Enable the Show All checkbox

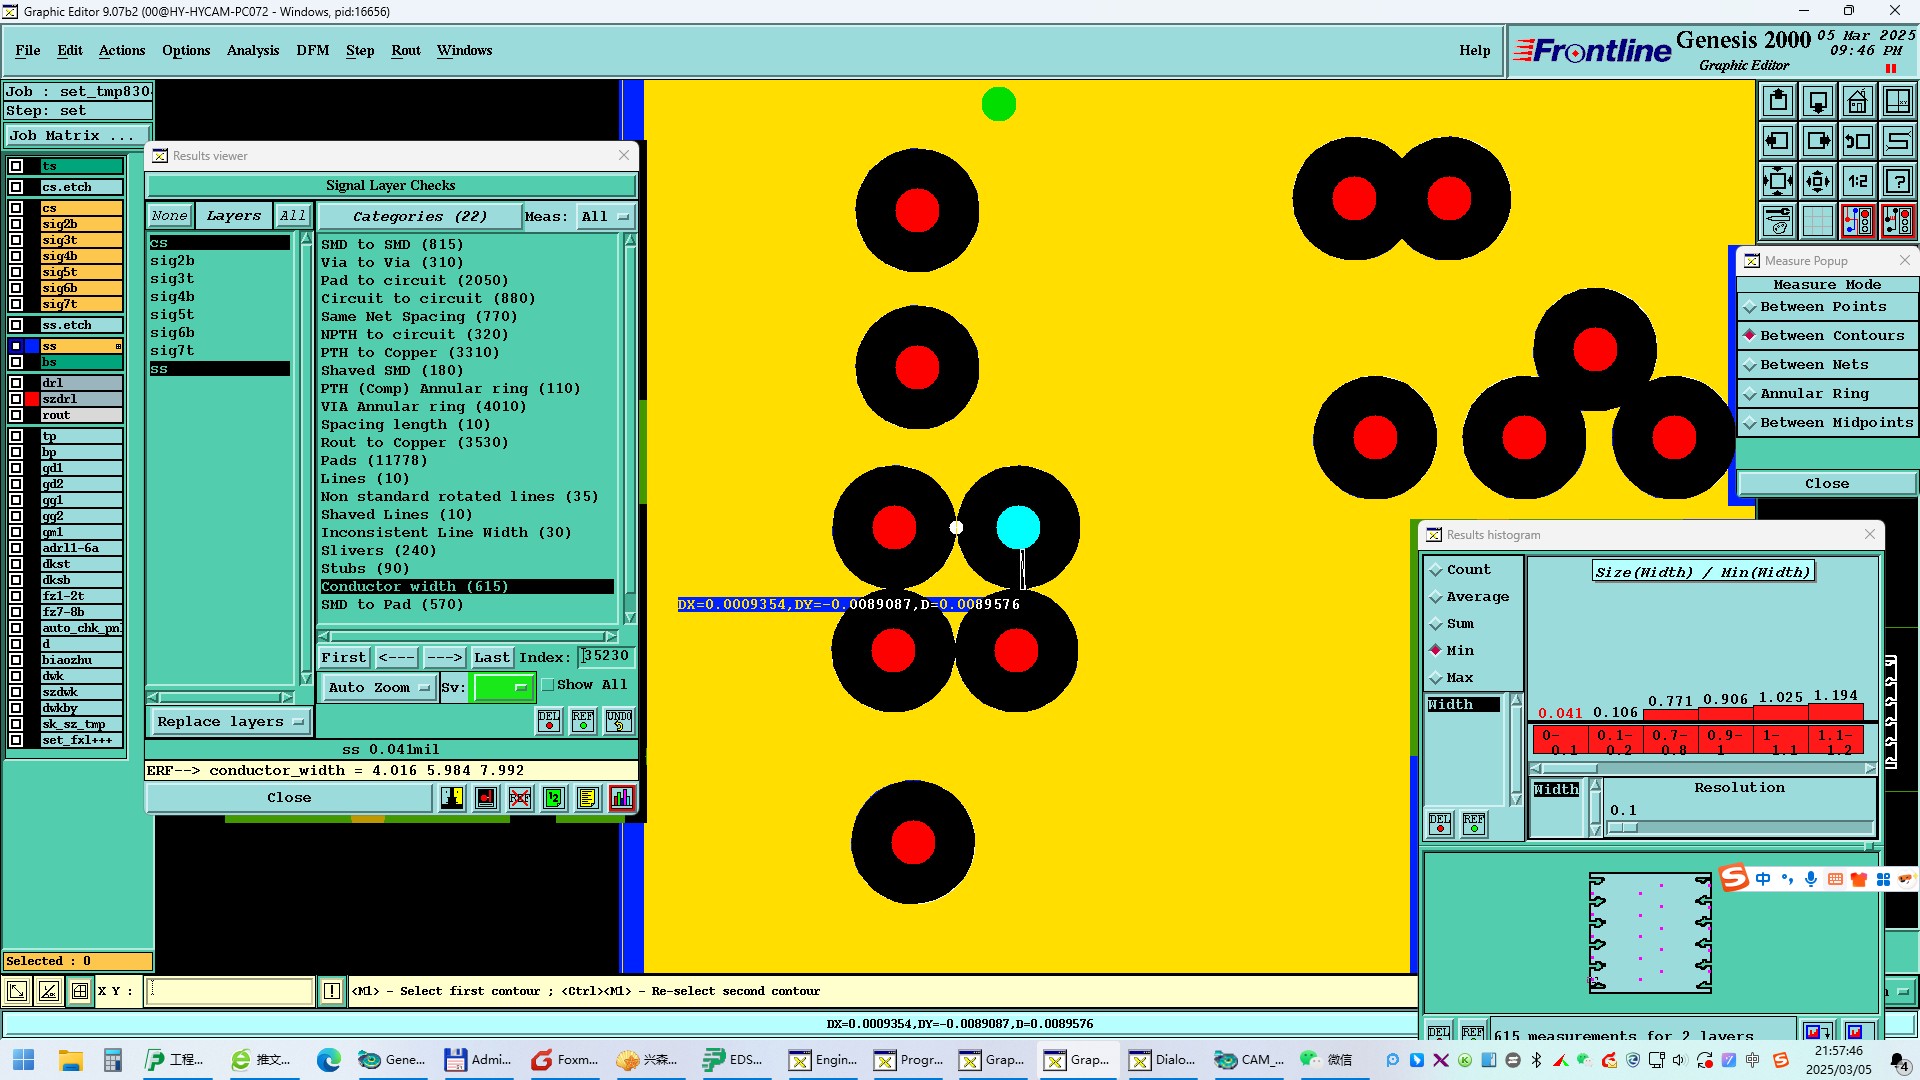pos(548,685)
